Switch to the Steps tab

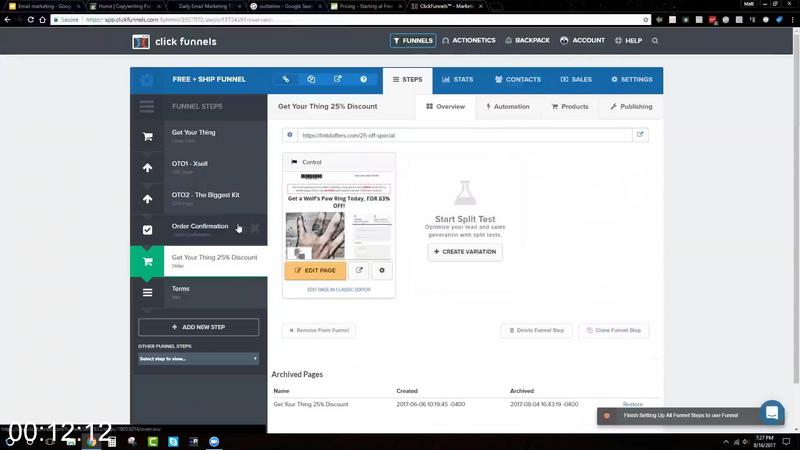[x=407, y=80]
